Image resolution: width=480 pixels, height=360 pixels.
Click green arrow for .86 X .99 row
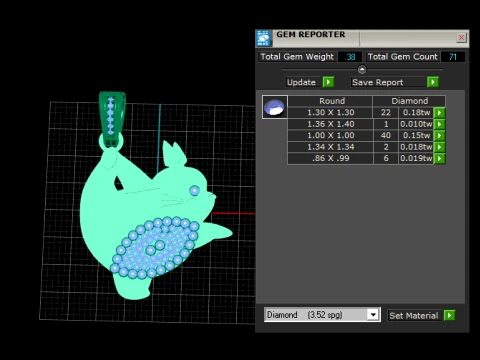[439, 158]
